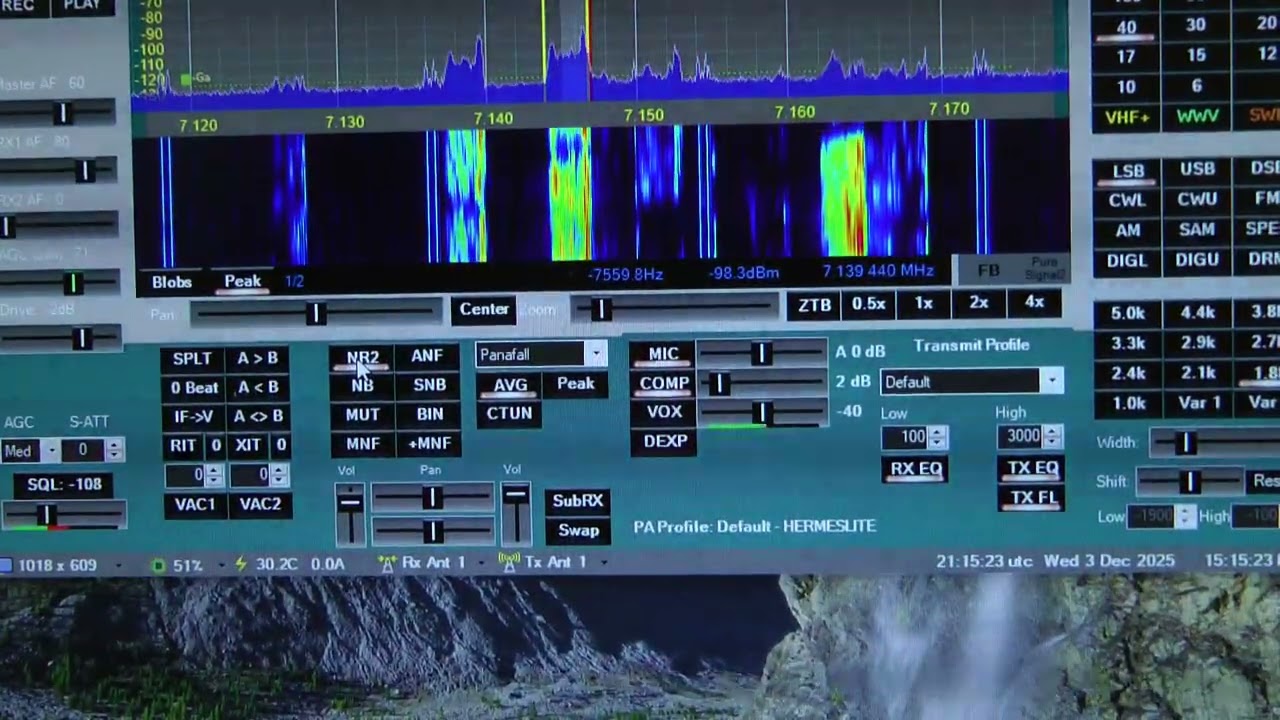Enable RIT receive incremental tuning
1280x720 pixels.
click(183, 446)
